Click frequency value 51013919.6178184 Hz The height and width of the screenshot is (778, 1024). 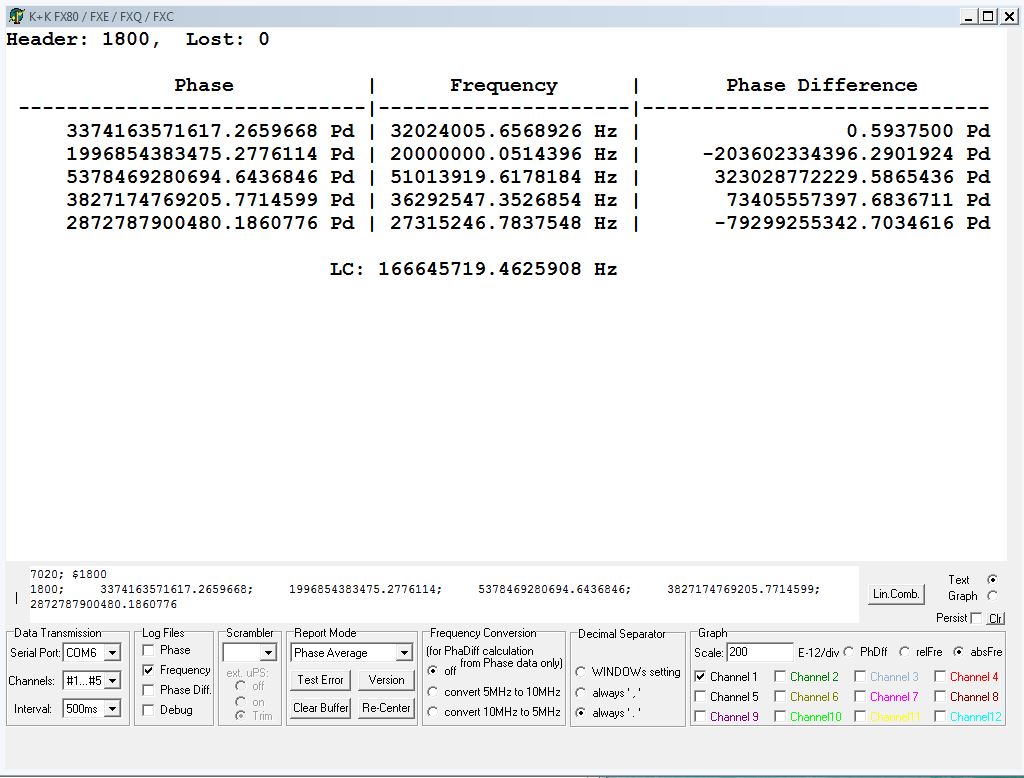[x=504, y=177]
